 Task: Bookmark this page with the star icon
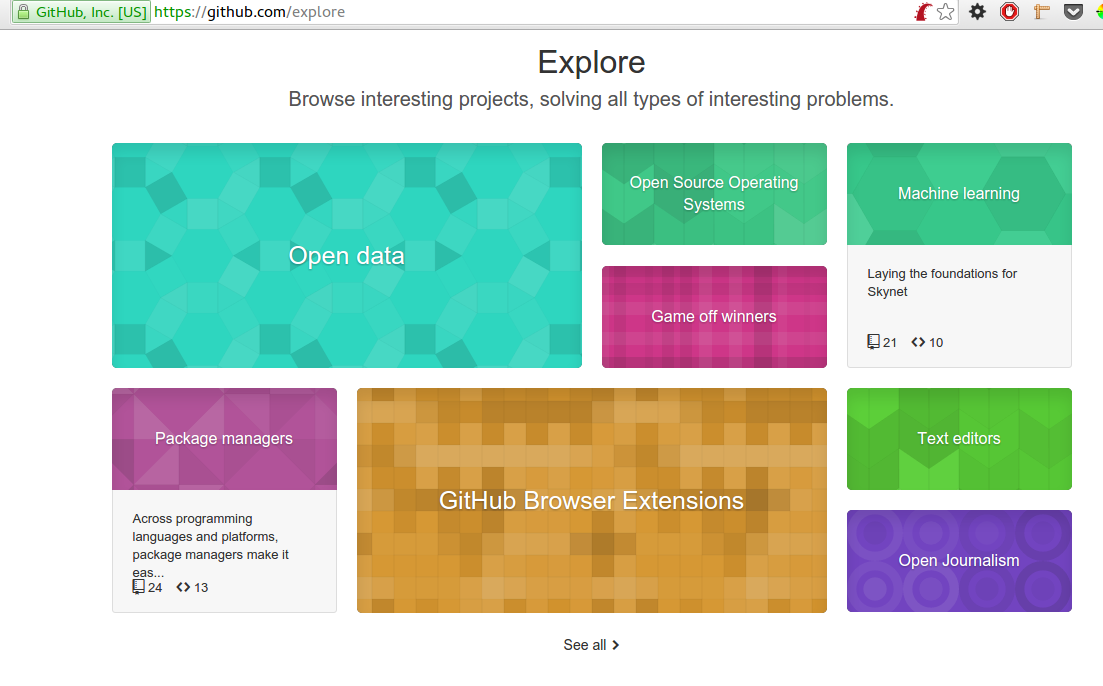(x=945, y=12)
